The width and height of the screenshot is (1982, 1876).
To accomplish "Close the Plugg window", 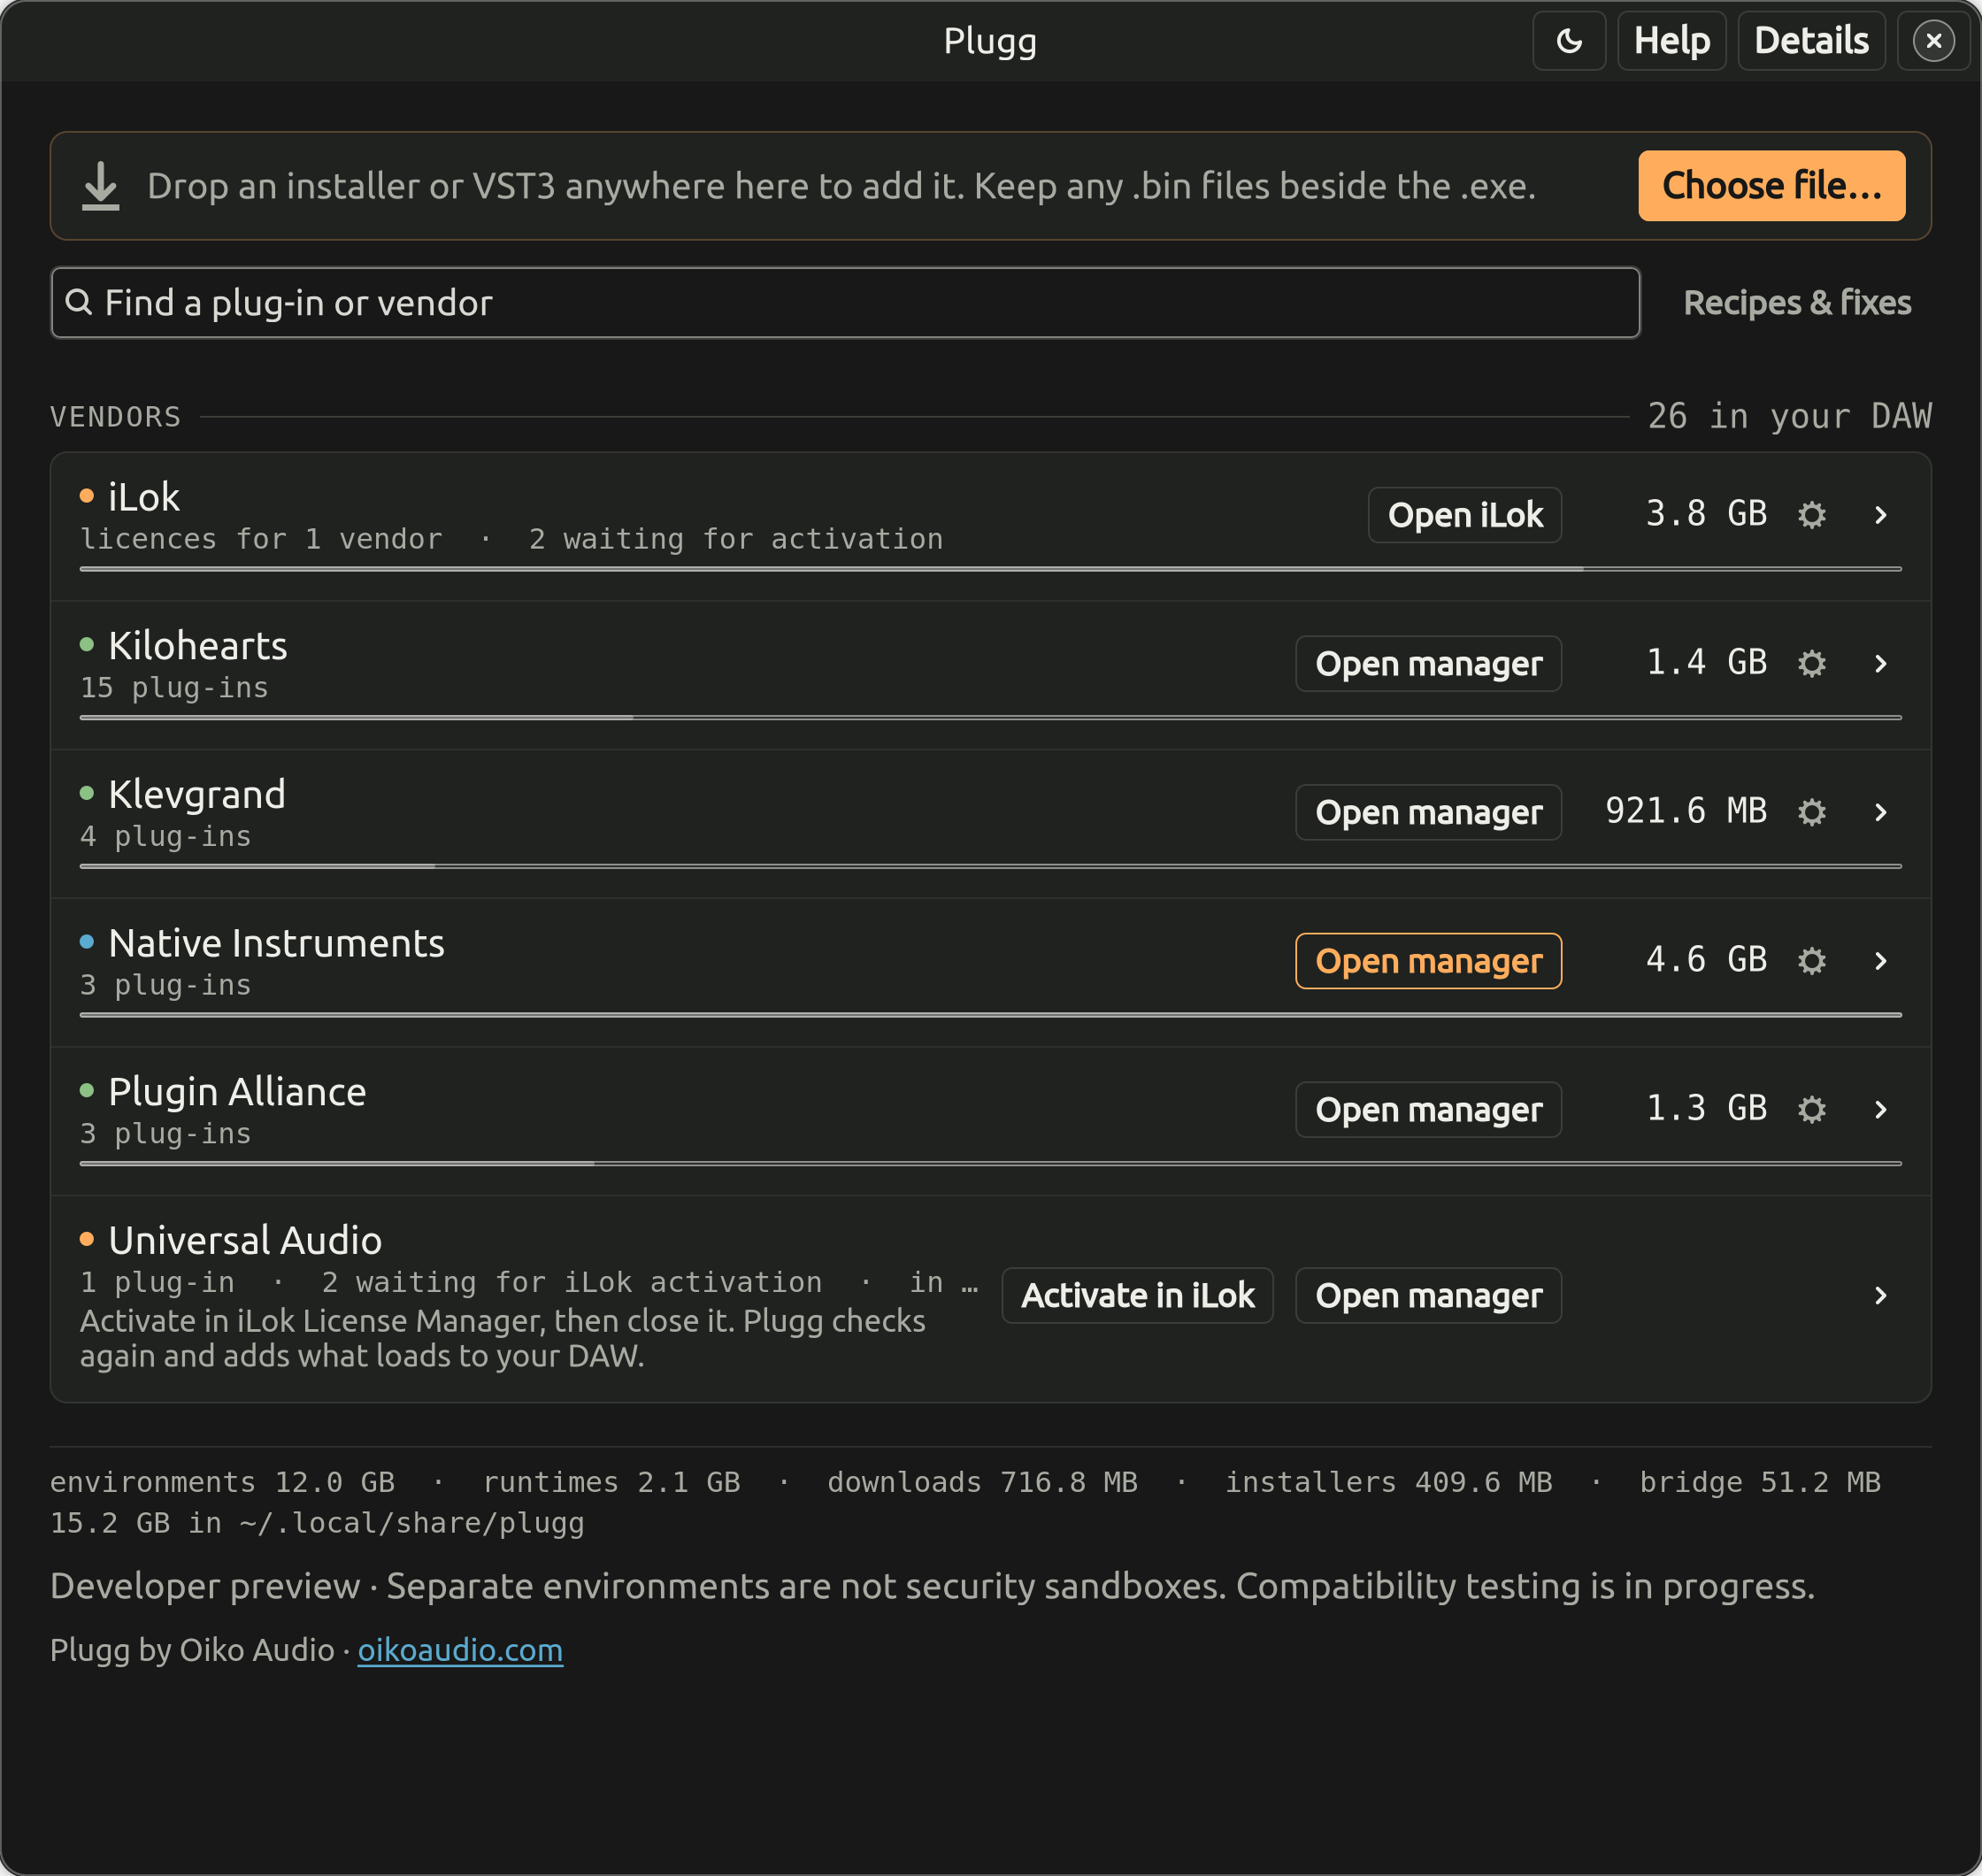I will (x=1933, y=41).
